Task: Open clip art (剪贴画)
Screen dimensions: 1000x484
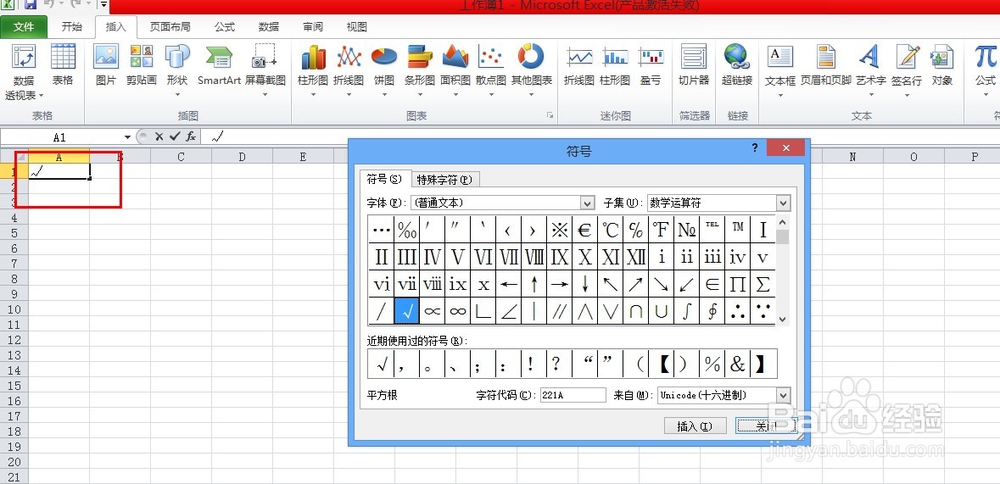Action: (x=141, y=65)
